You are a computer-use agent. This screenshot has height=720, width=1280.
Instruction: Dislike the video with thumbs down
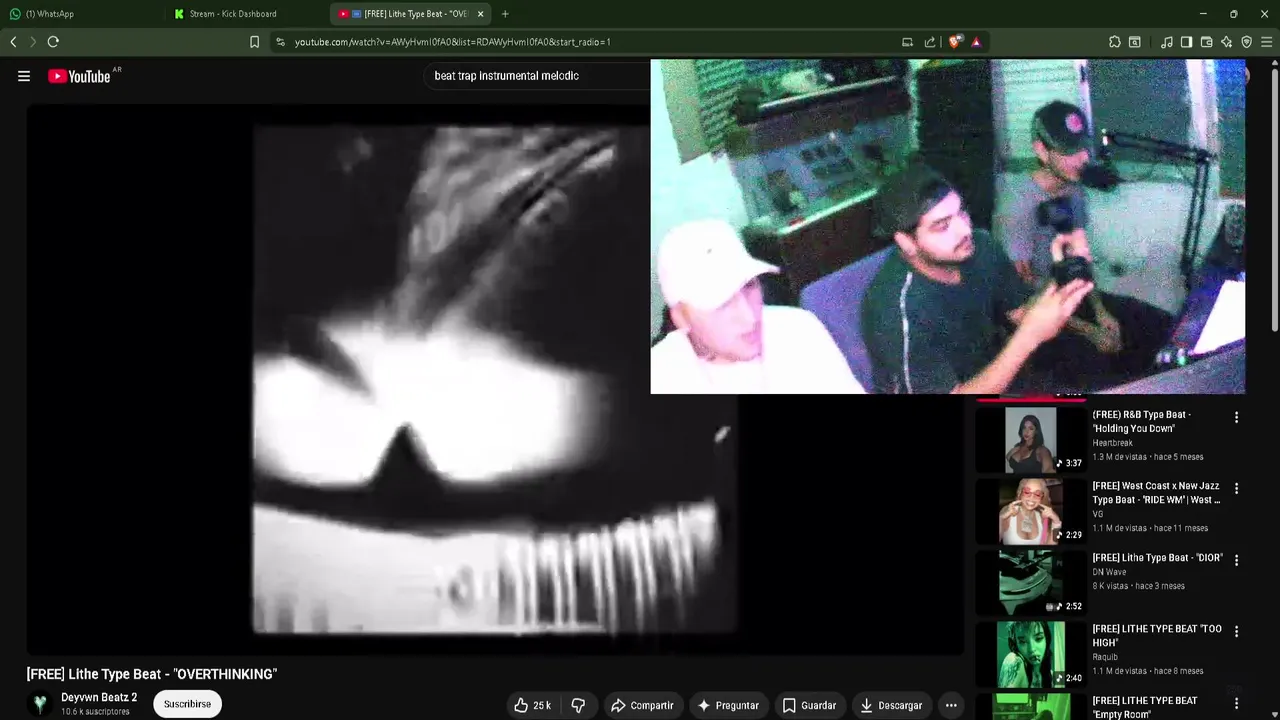click(578, 705)
